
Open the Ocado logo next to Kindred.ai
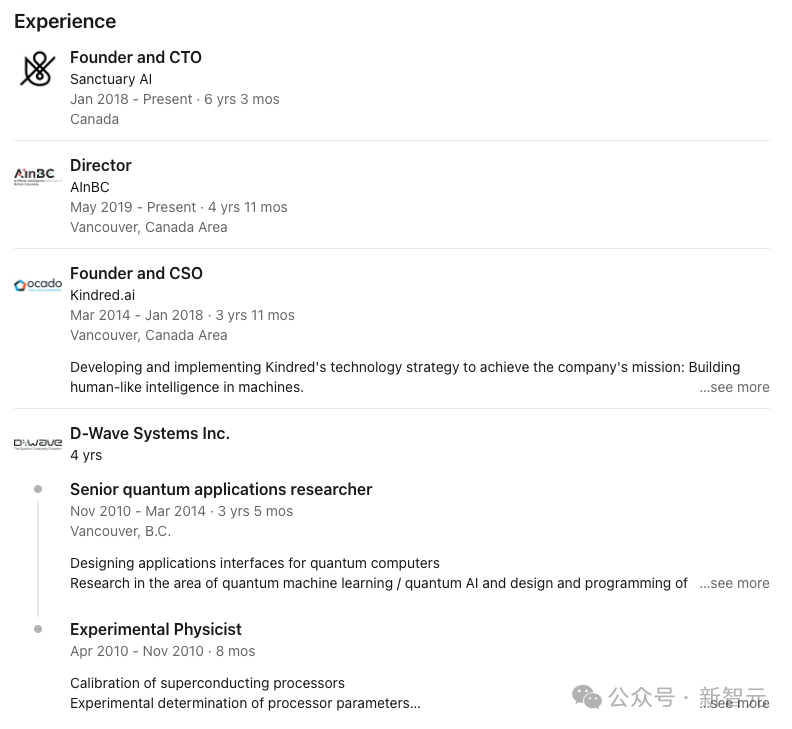[38, 285]
